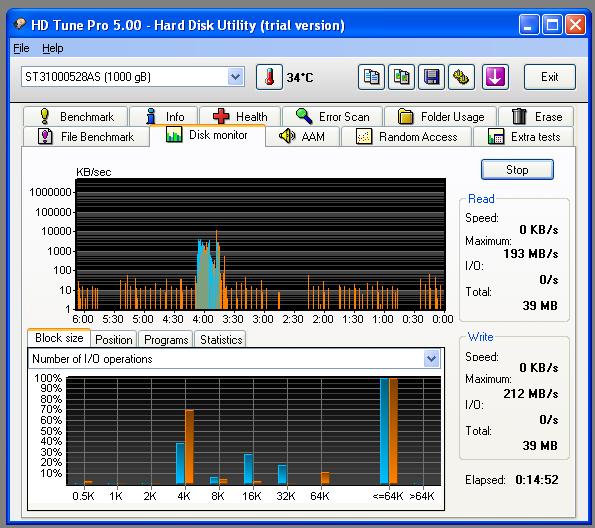The width and height of the screenshot is (595, 528).
Task: Select the Block size sub-tab
Action: [59, 338]
